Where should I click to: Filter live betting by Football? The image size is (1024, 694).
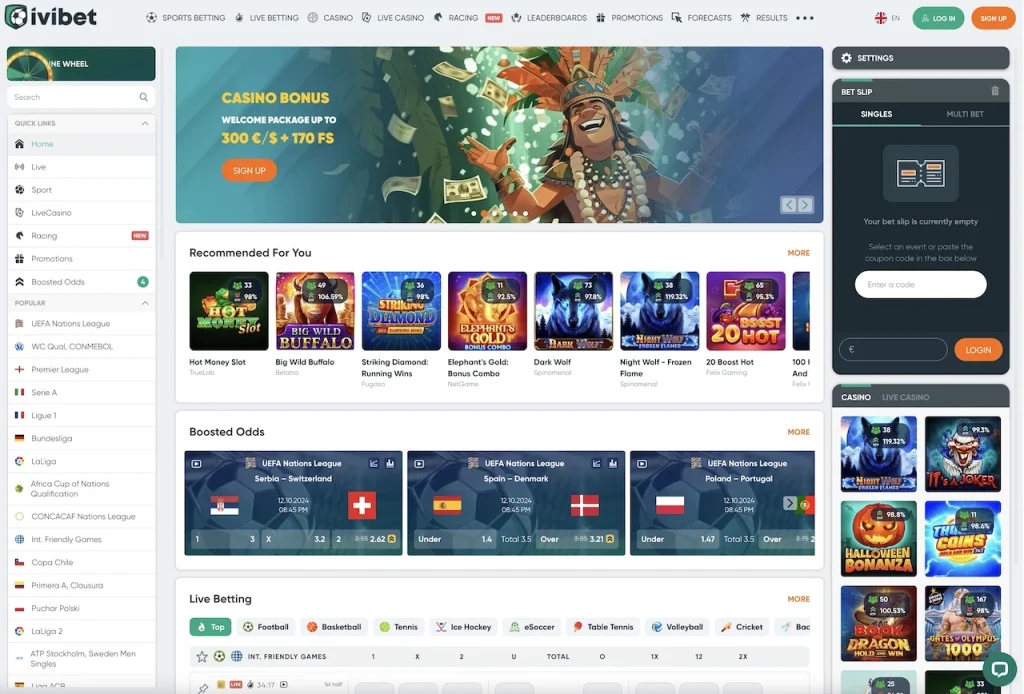(266, 627)
